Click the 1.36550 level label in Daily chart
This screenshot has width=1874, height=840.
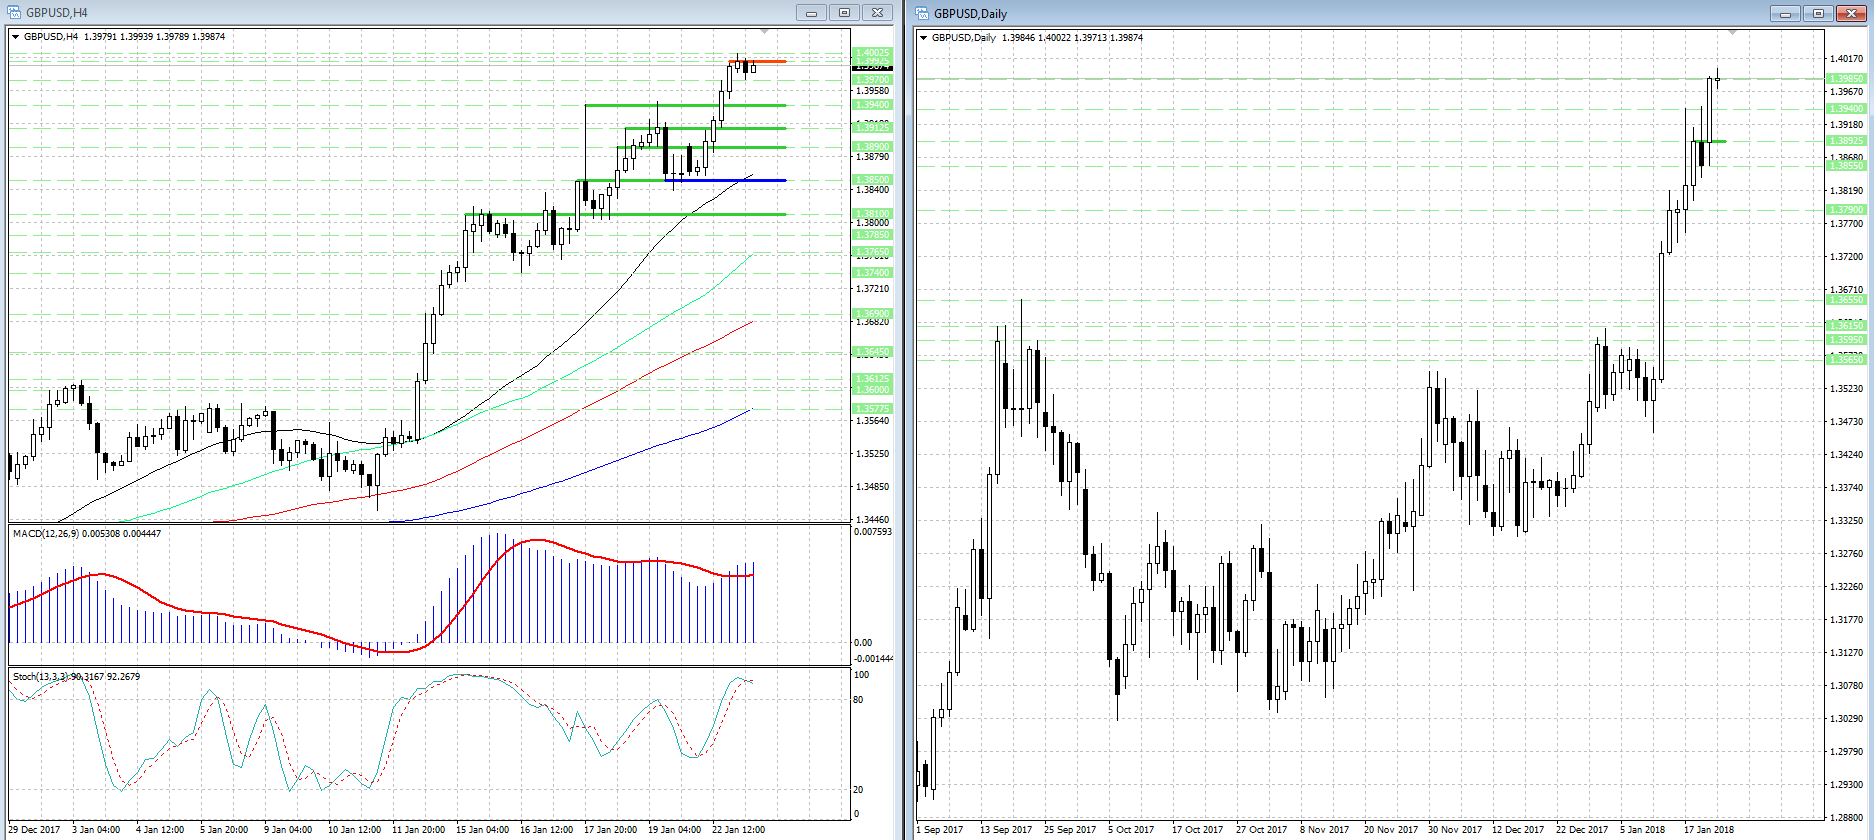pyautogui.click(x=1846, y=300)
